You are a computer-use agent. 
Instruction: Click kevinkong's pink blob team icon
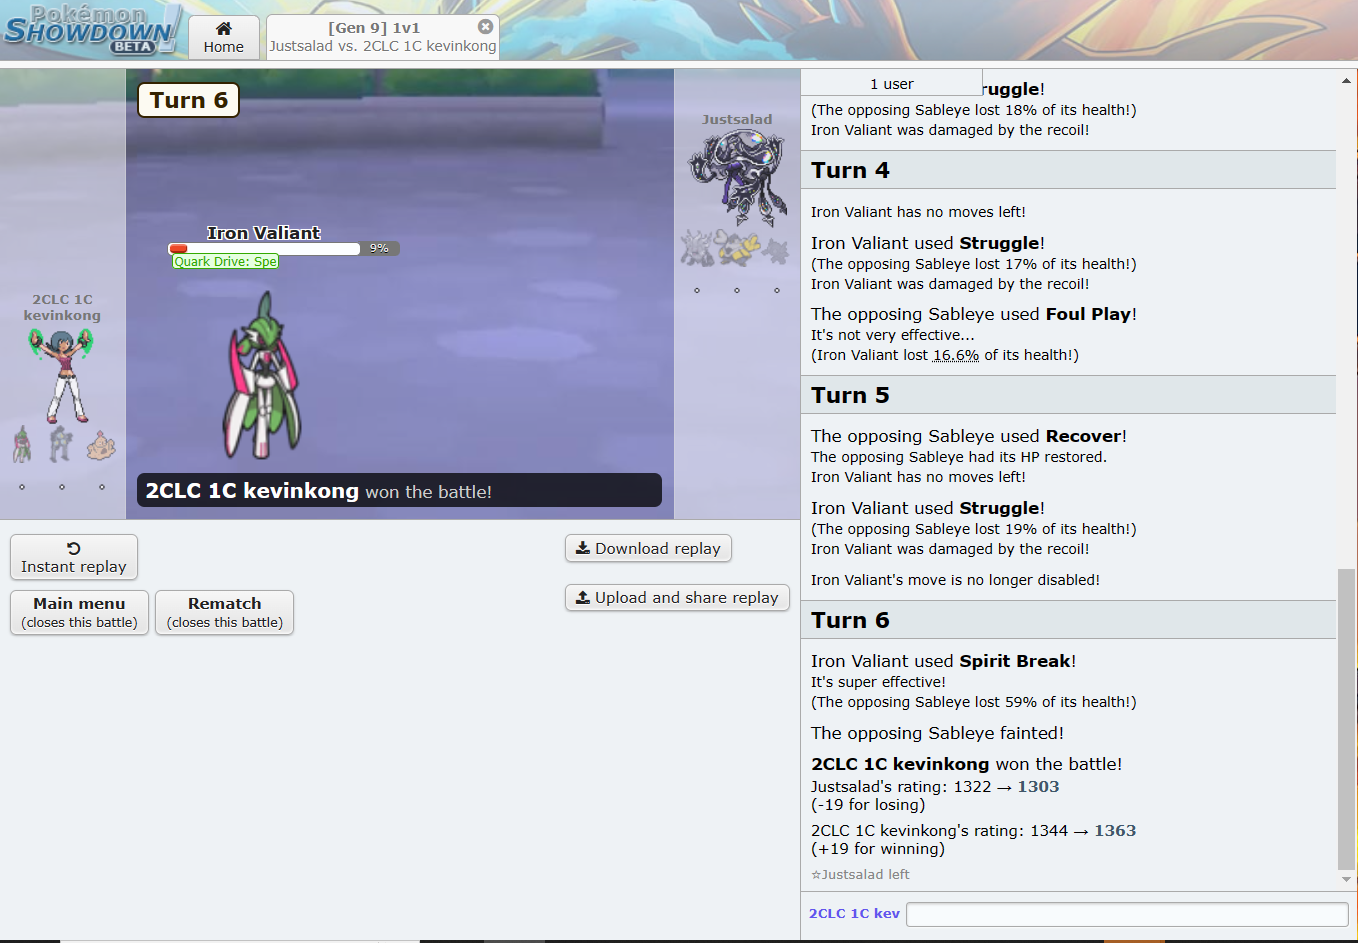(x=101, y=446)
